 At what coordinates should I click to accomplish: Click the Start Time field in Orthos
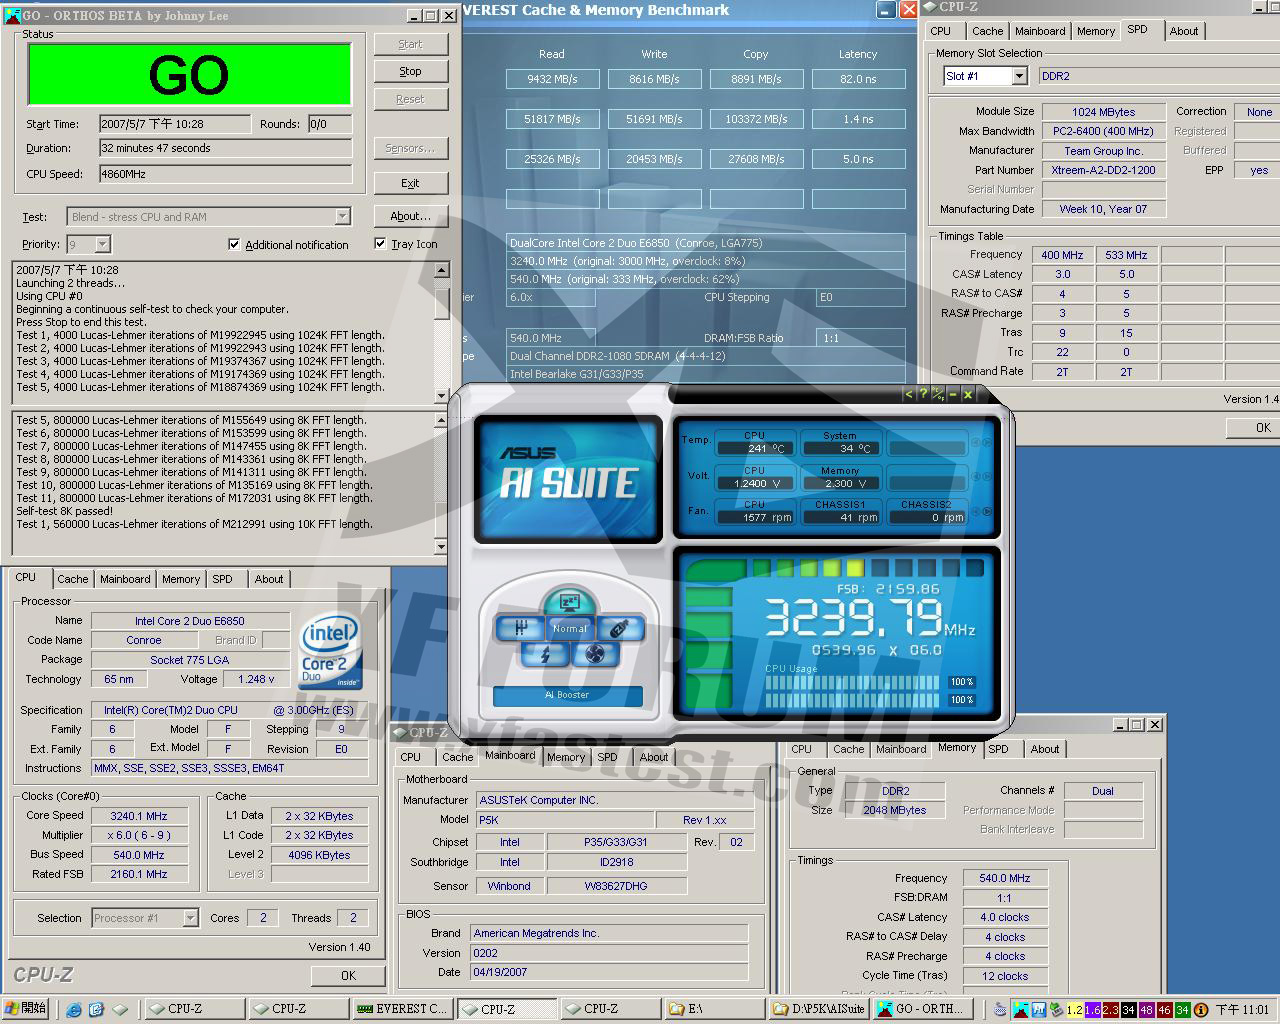175,124
